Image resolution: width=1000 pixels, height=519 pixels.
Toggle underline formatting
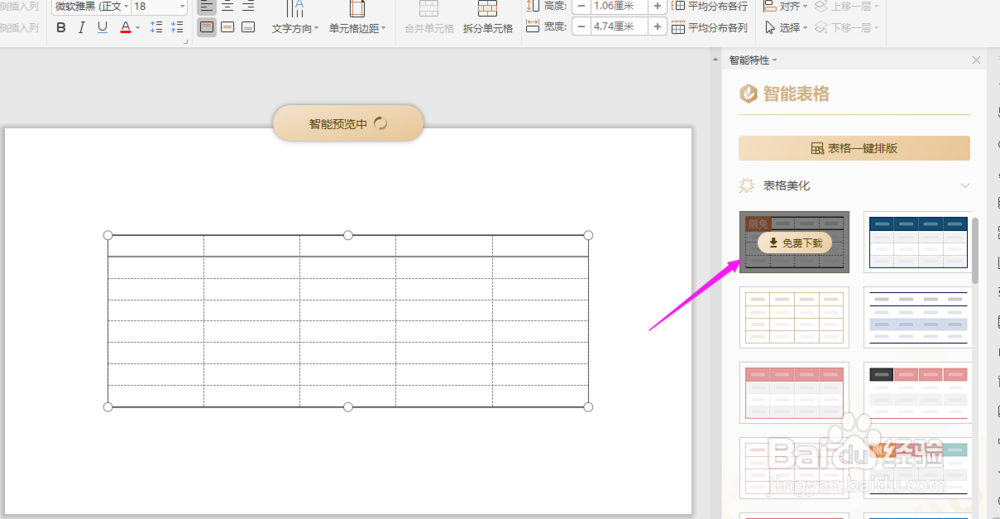point(102,27)
